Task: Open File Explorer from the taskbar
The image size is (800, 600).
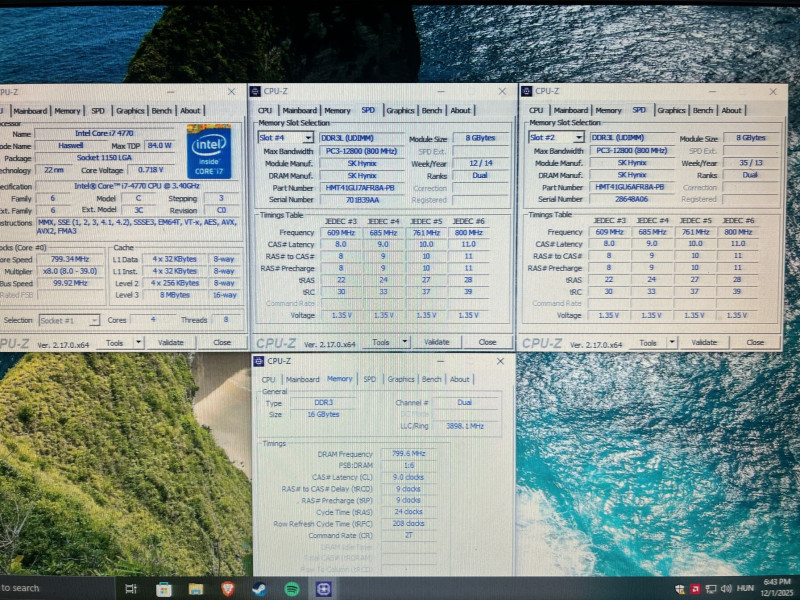Action: pyautogui.click(x=196, y=589)
